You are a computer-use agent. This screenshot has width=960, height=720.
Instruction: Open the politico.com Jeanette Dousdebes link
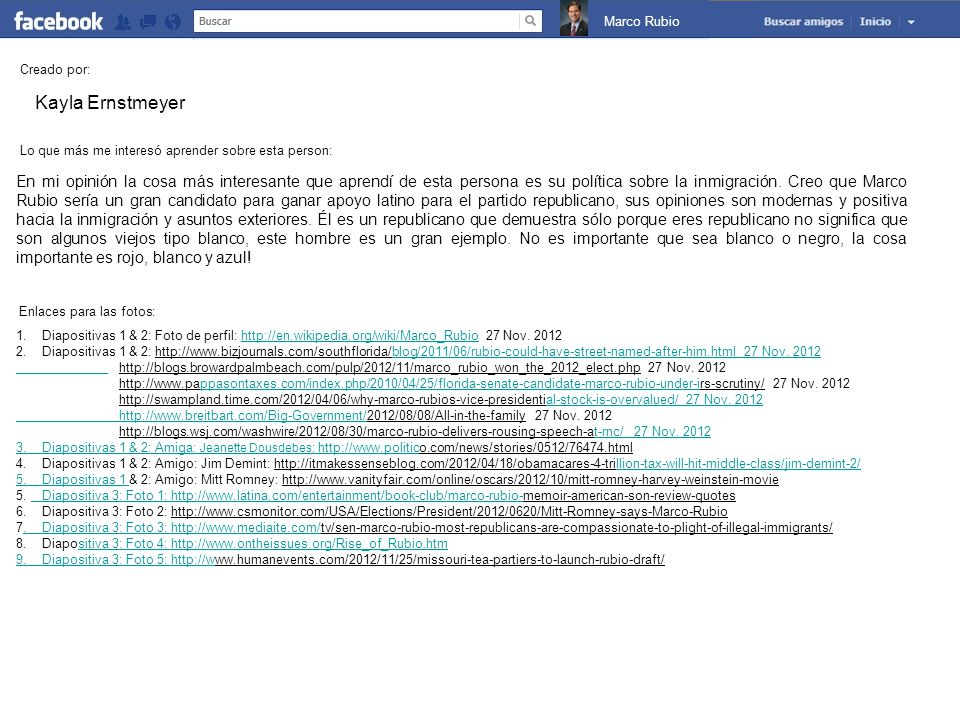tap(475, 448)
